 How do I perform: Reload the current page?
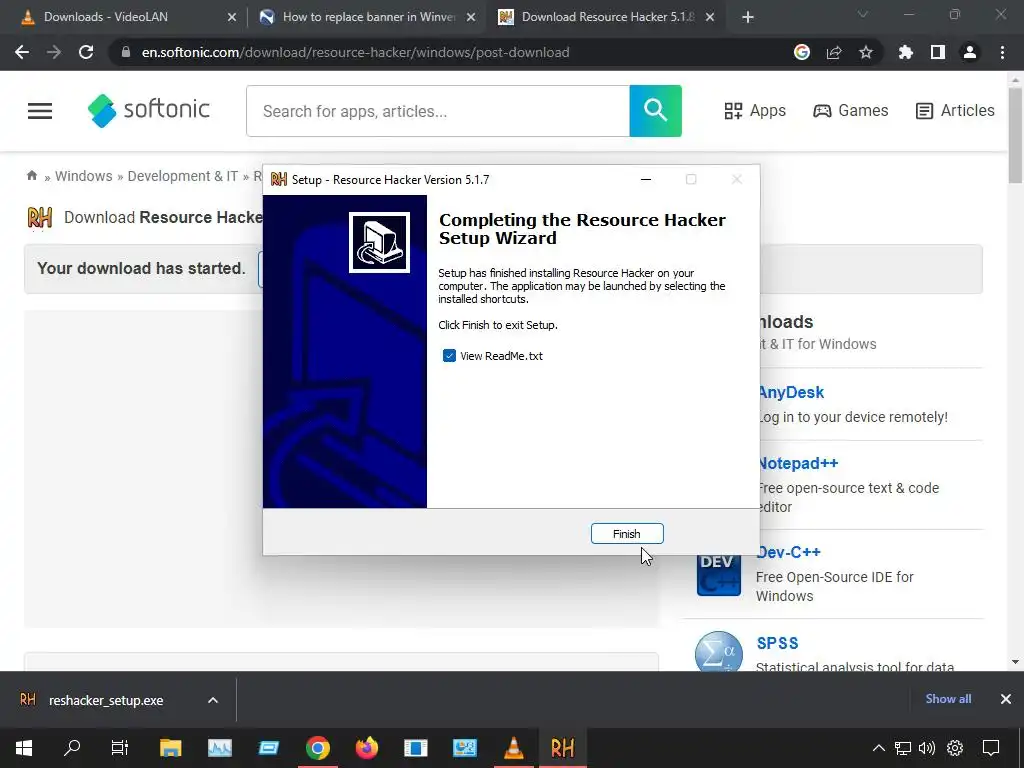click(86, 52)
